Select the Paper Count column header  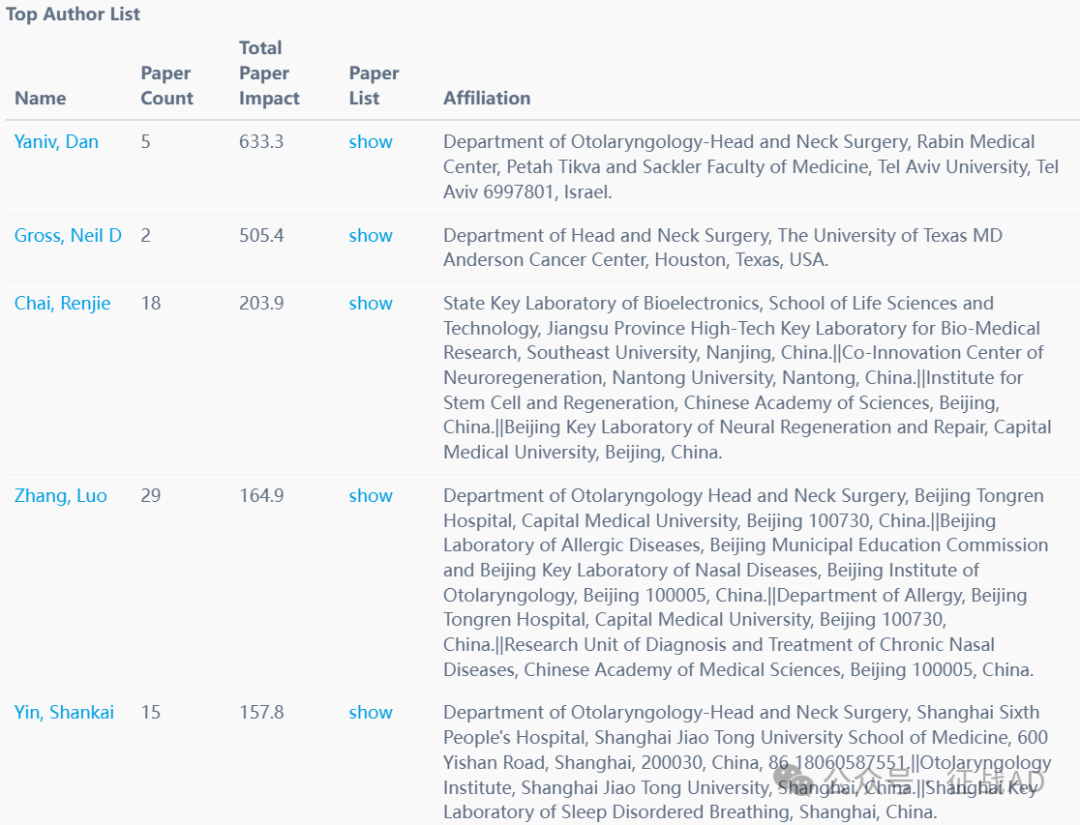point(167,85)
